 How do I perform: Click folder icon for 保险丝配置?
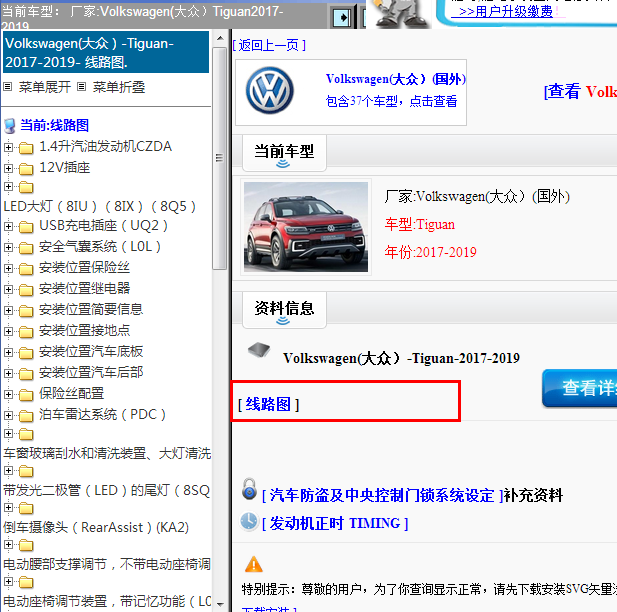pyautogui.click(x=26, y=395)
